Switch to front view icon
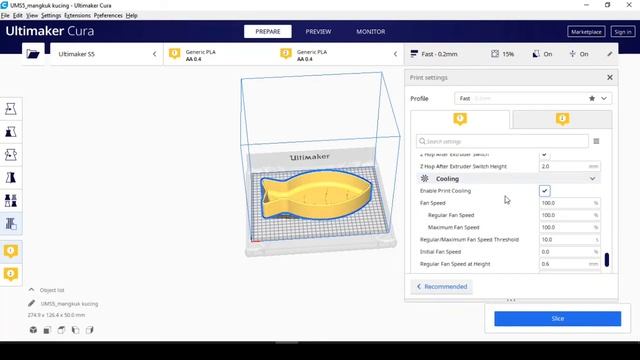This screenshot has height=360, width=640. click(x=47, y=330)
